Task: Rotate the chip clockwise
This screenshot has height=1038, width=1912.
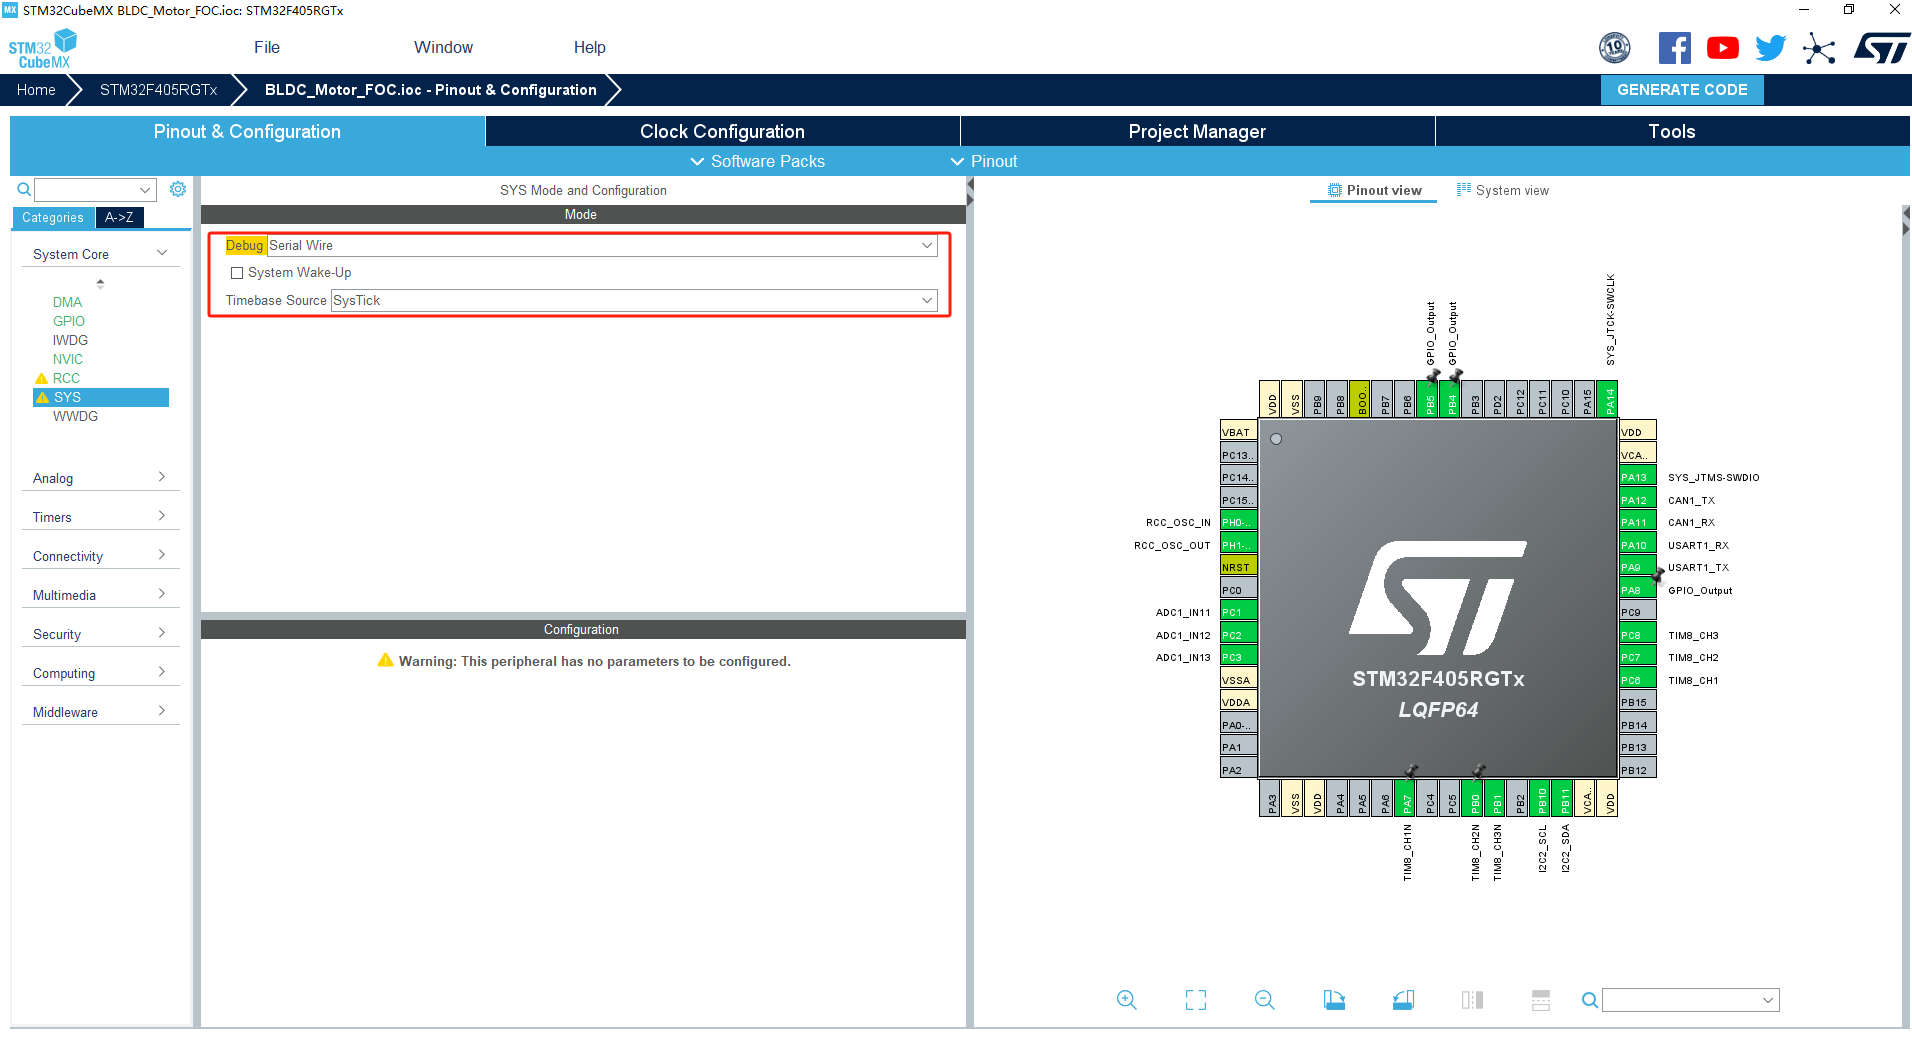Action: coord(1334,999)
